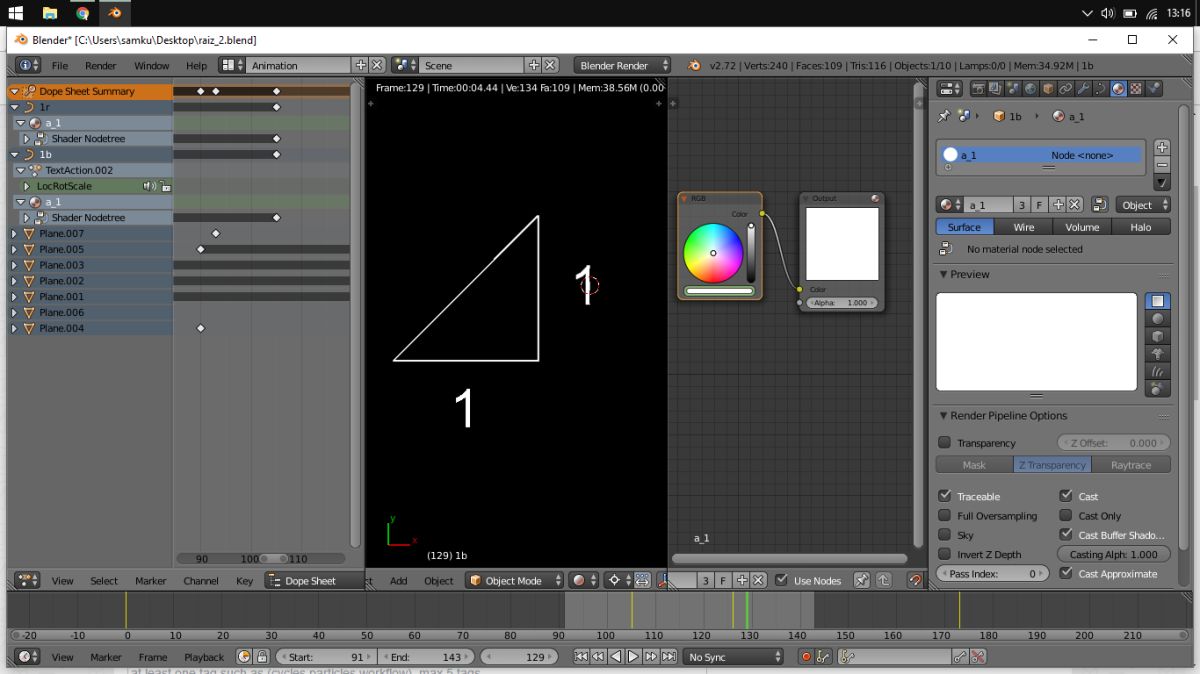
Task: Select the cube preview shape icon
Action: [1158, 336]
